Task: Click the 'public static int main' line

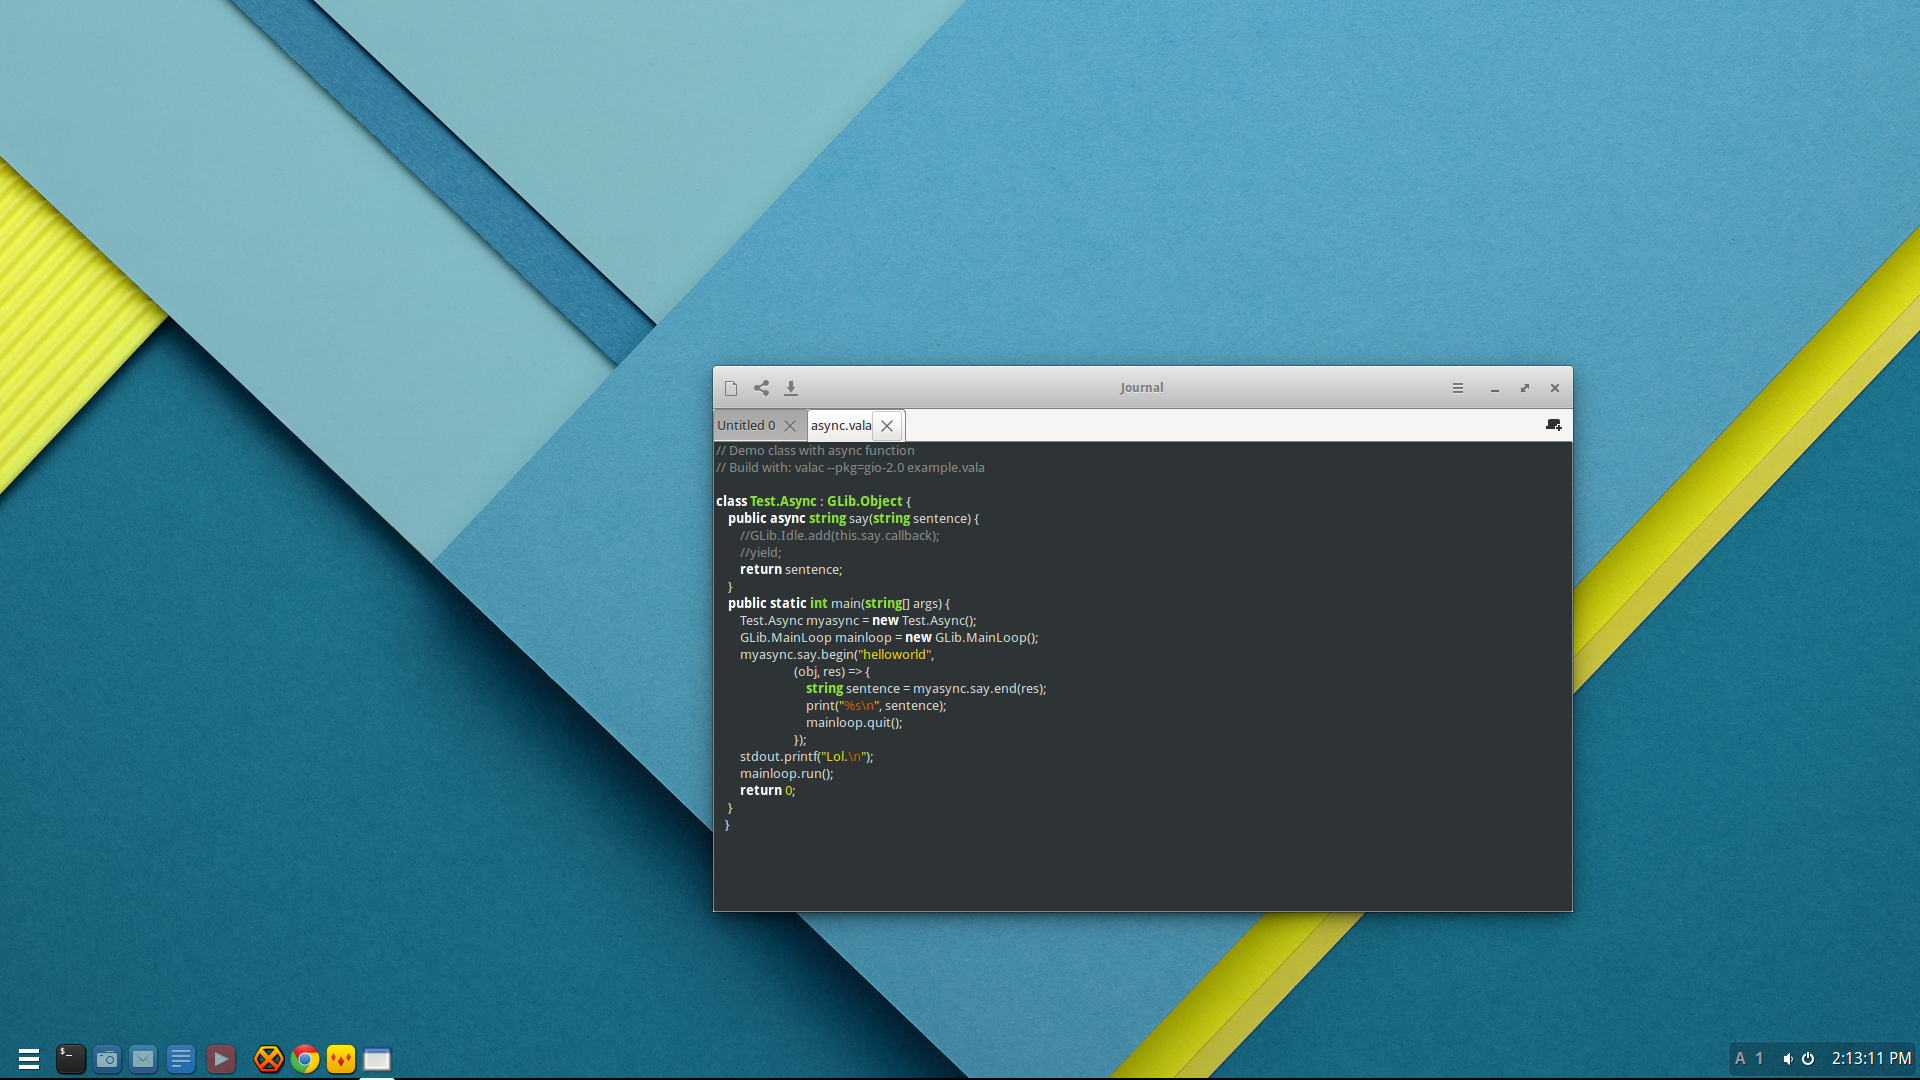Action: tap(839, 604)
